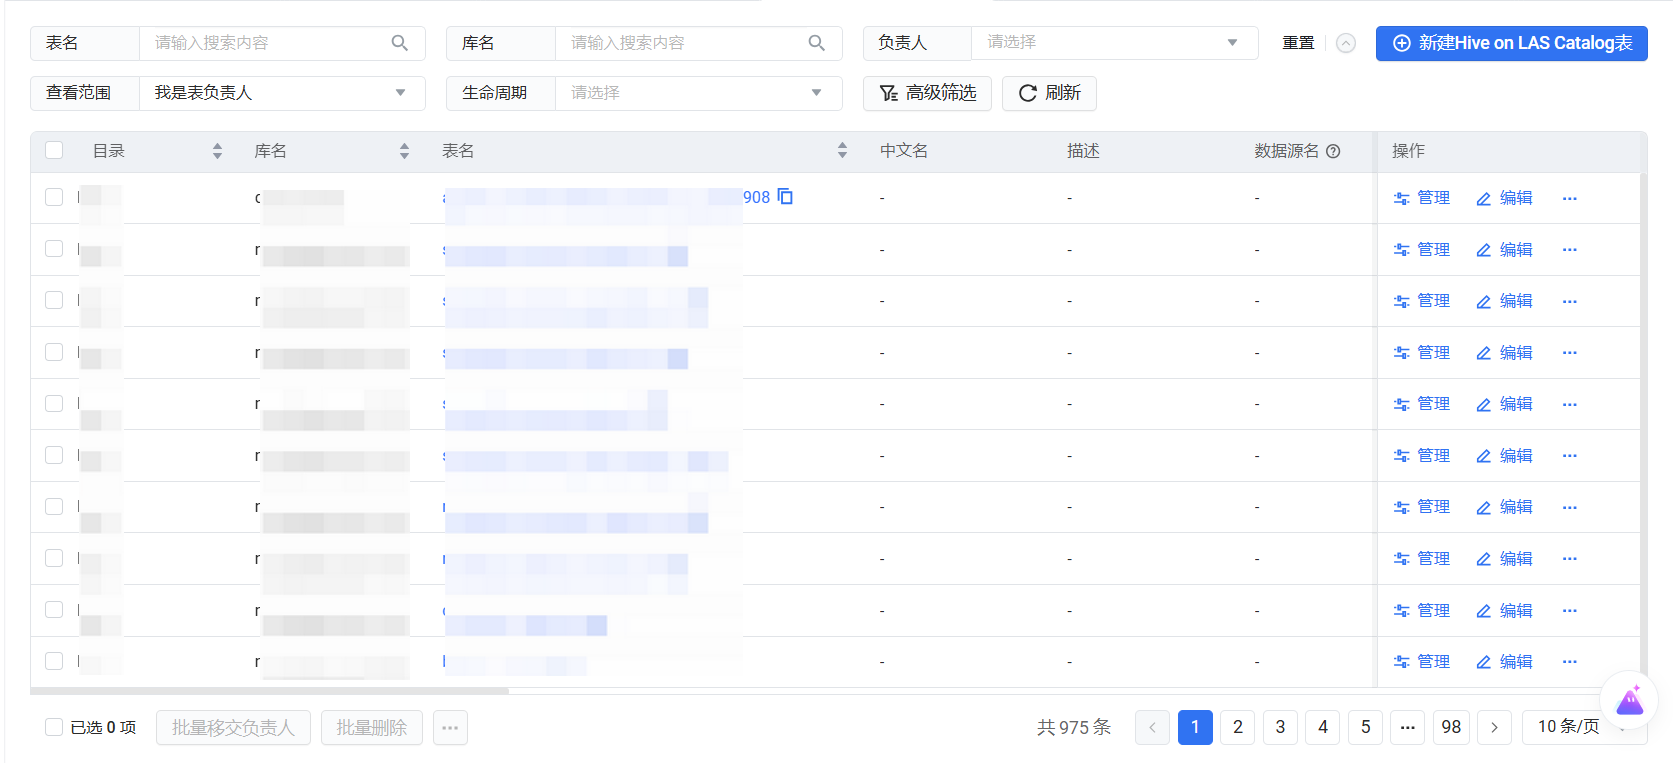Go to the next page arrow
1673x763 pixels.
coord(1494,727)
